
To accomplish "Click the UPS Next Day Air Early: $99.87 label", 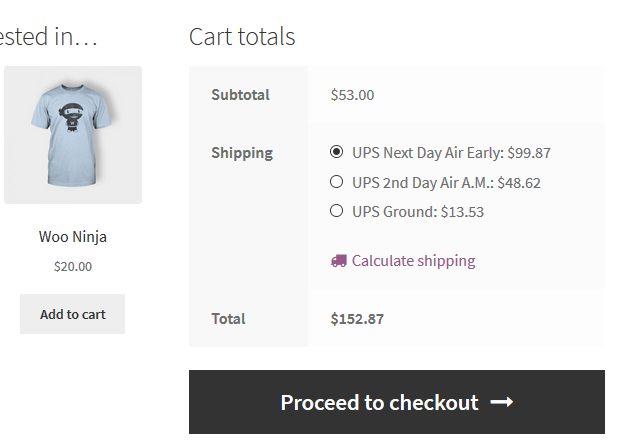I will tap(451, 154).
